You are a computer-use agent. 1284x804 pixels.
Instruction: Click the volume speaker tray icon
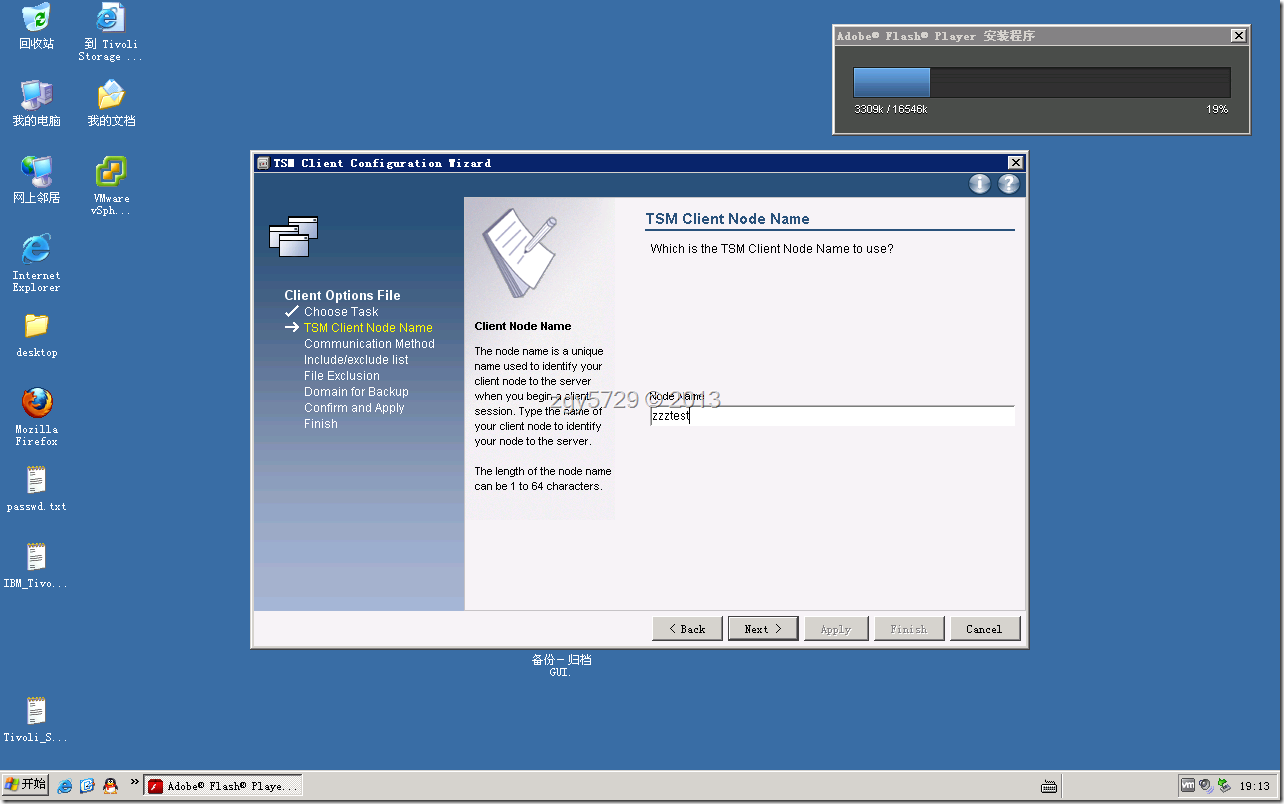[1206, 786]
